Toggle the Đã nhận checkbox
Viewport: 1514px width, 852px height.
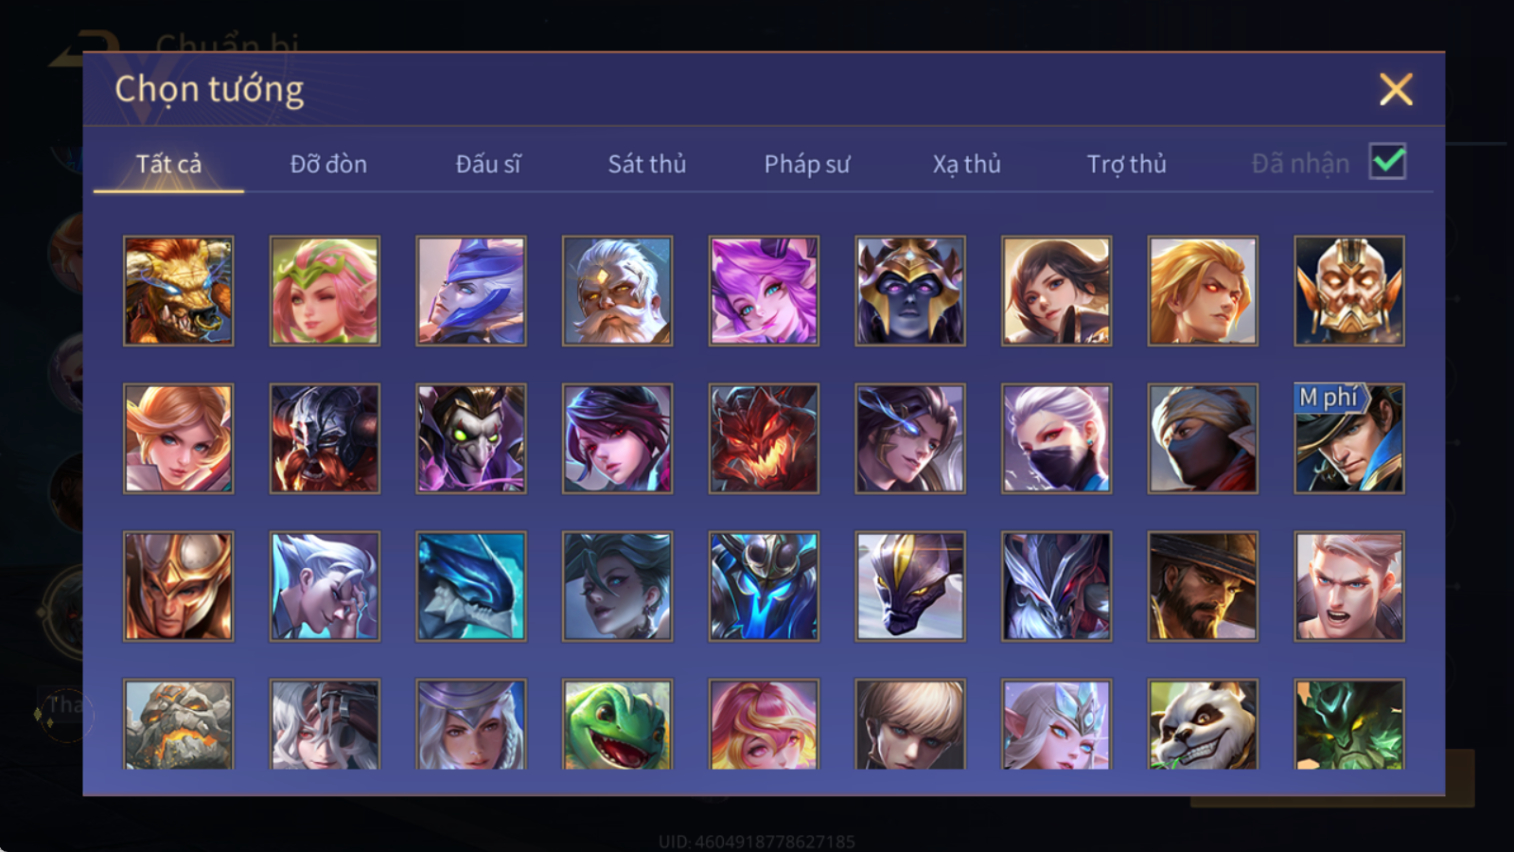[1388, 162]
